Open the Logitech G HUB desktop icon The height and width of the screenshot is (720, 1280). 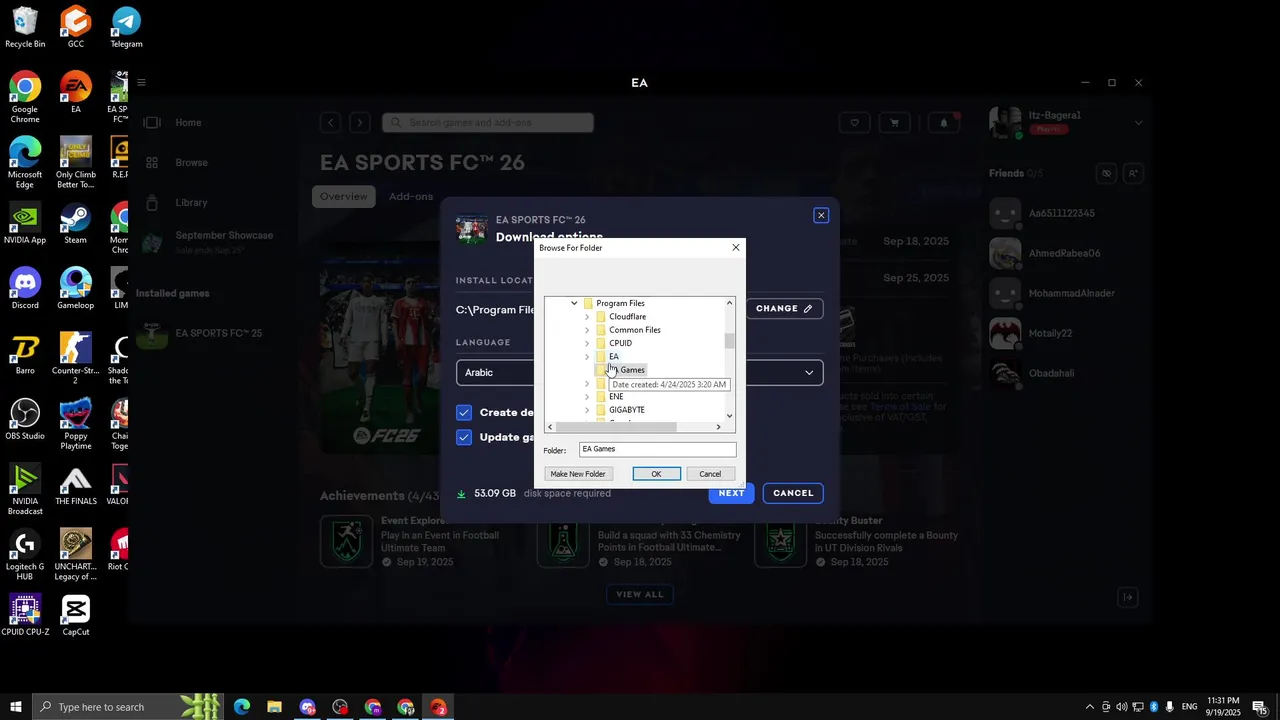click(25, 555)
